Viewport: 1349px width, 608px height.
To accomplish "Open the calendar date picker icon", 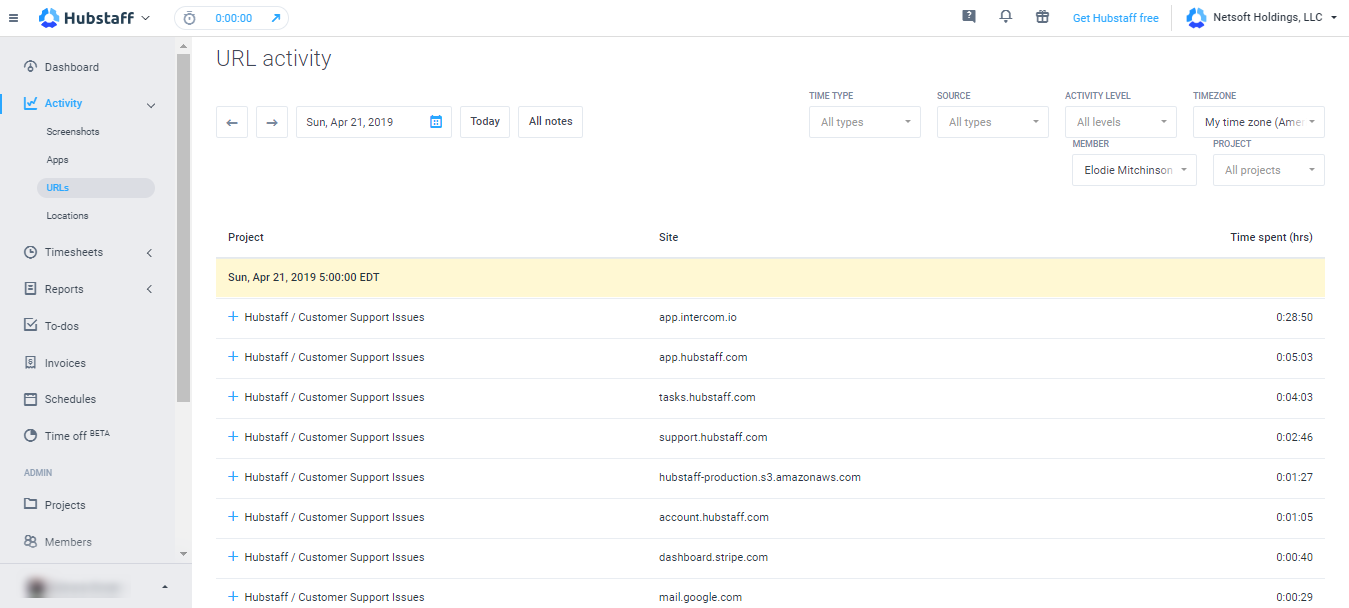I will [436, 122].
